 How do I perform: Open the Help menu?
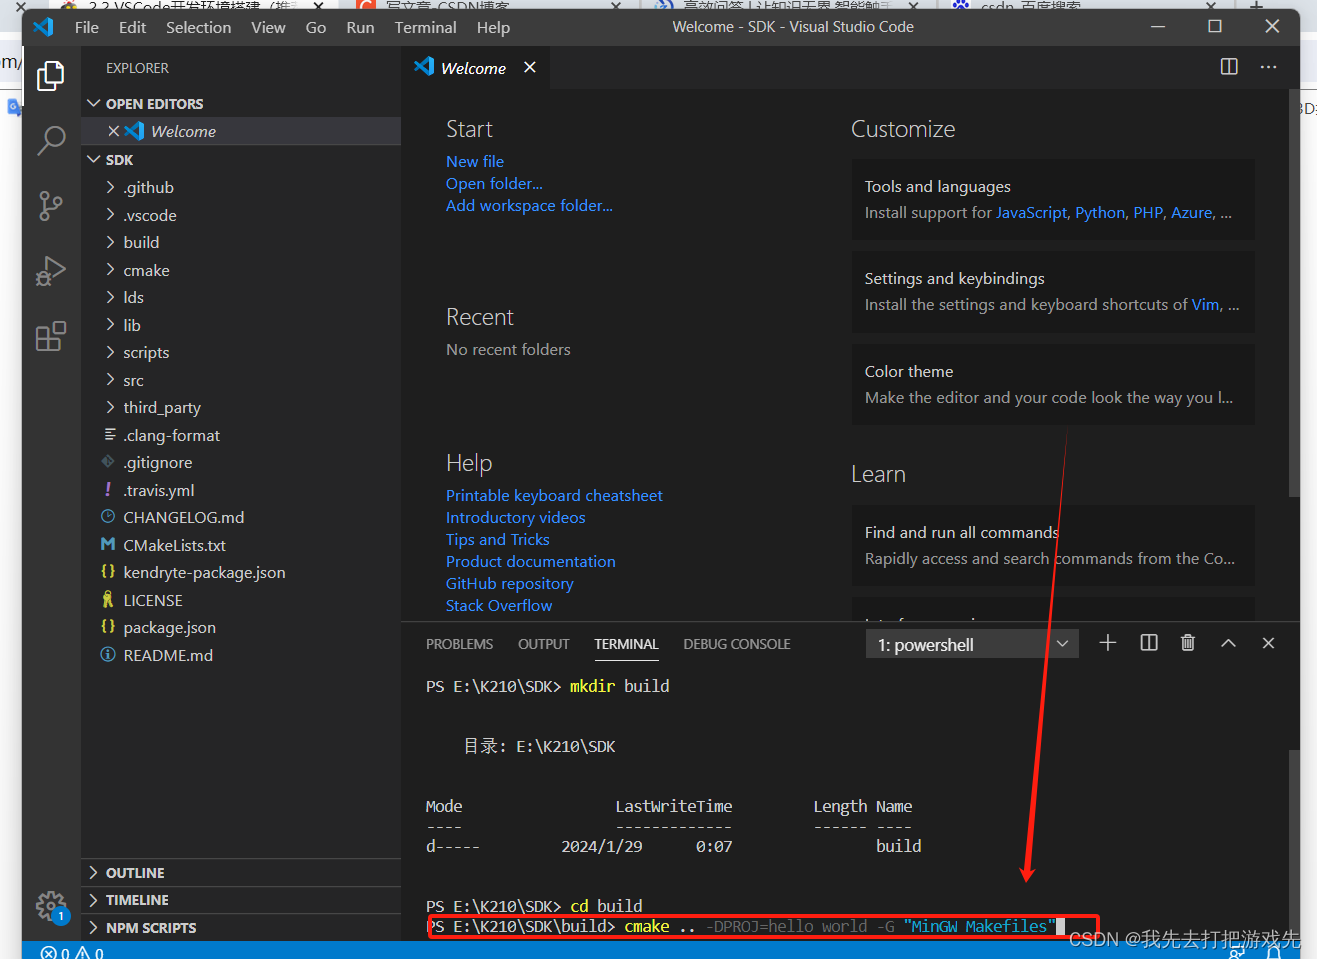(x=493, y=27)
